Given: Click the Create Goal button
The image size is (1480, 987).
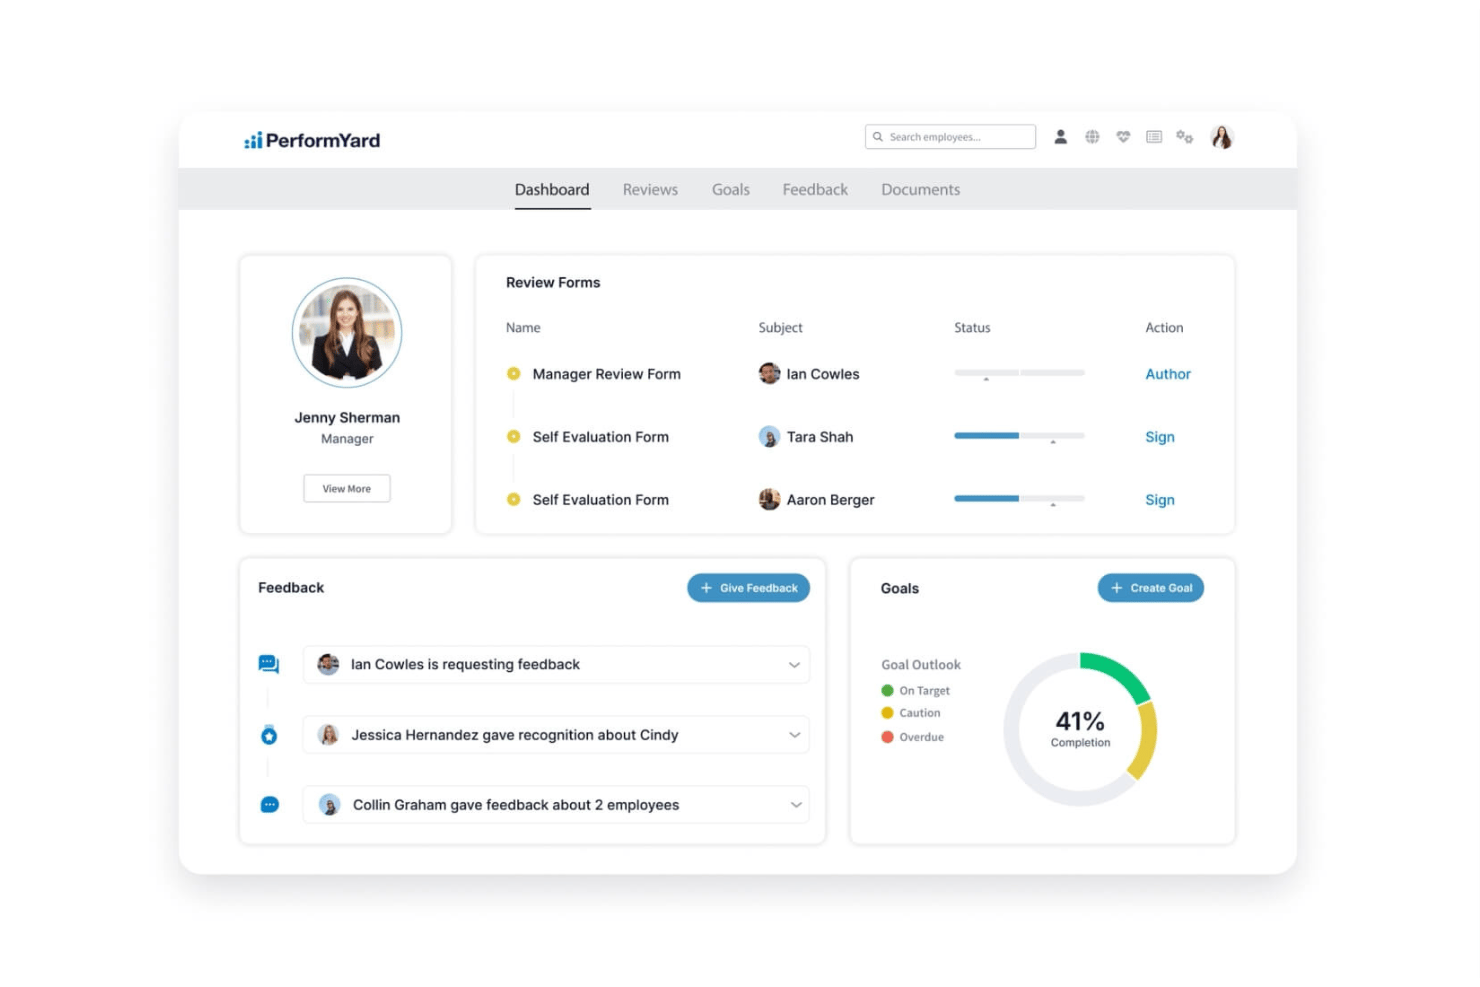Looking at the screenshot, I should click(x=1151, y=588).
